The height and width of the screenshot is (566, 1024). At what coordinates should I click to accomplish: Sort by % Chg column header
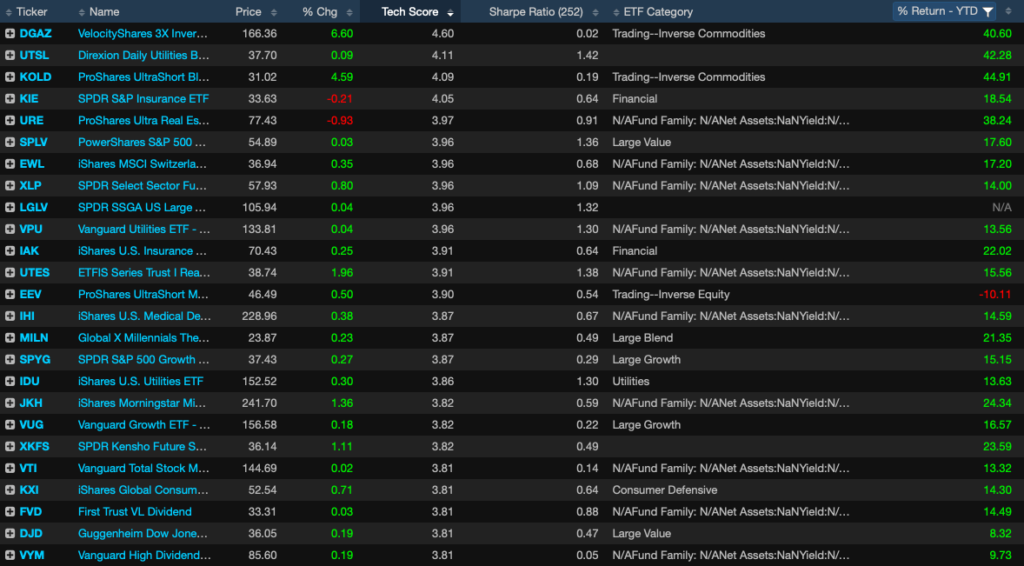point(319,12)
